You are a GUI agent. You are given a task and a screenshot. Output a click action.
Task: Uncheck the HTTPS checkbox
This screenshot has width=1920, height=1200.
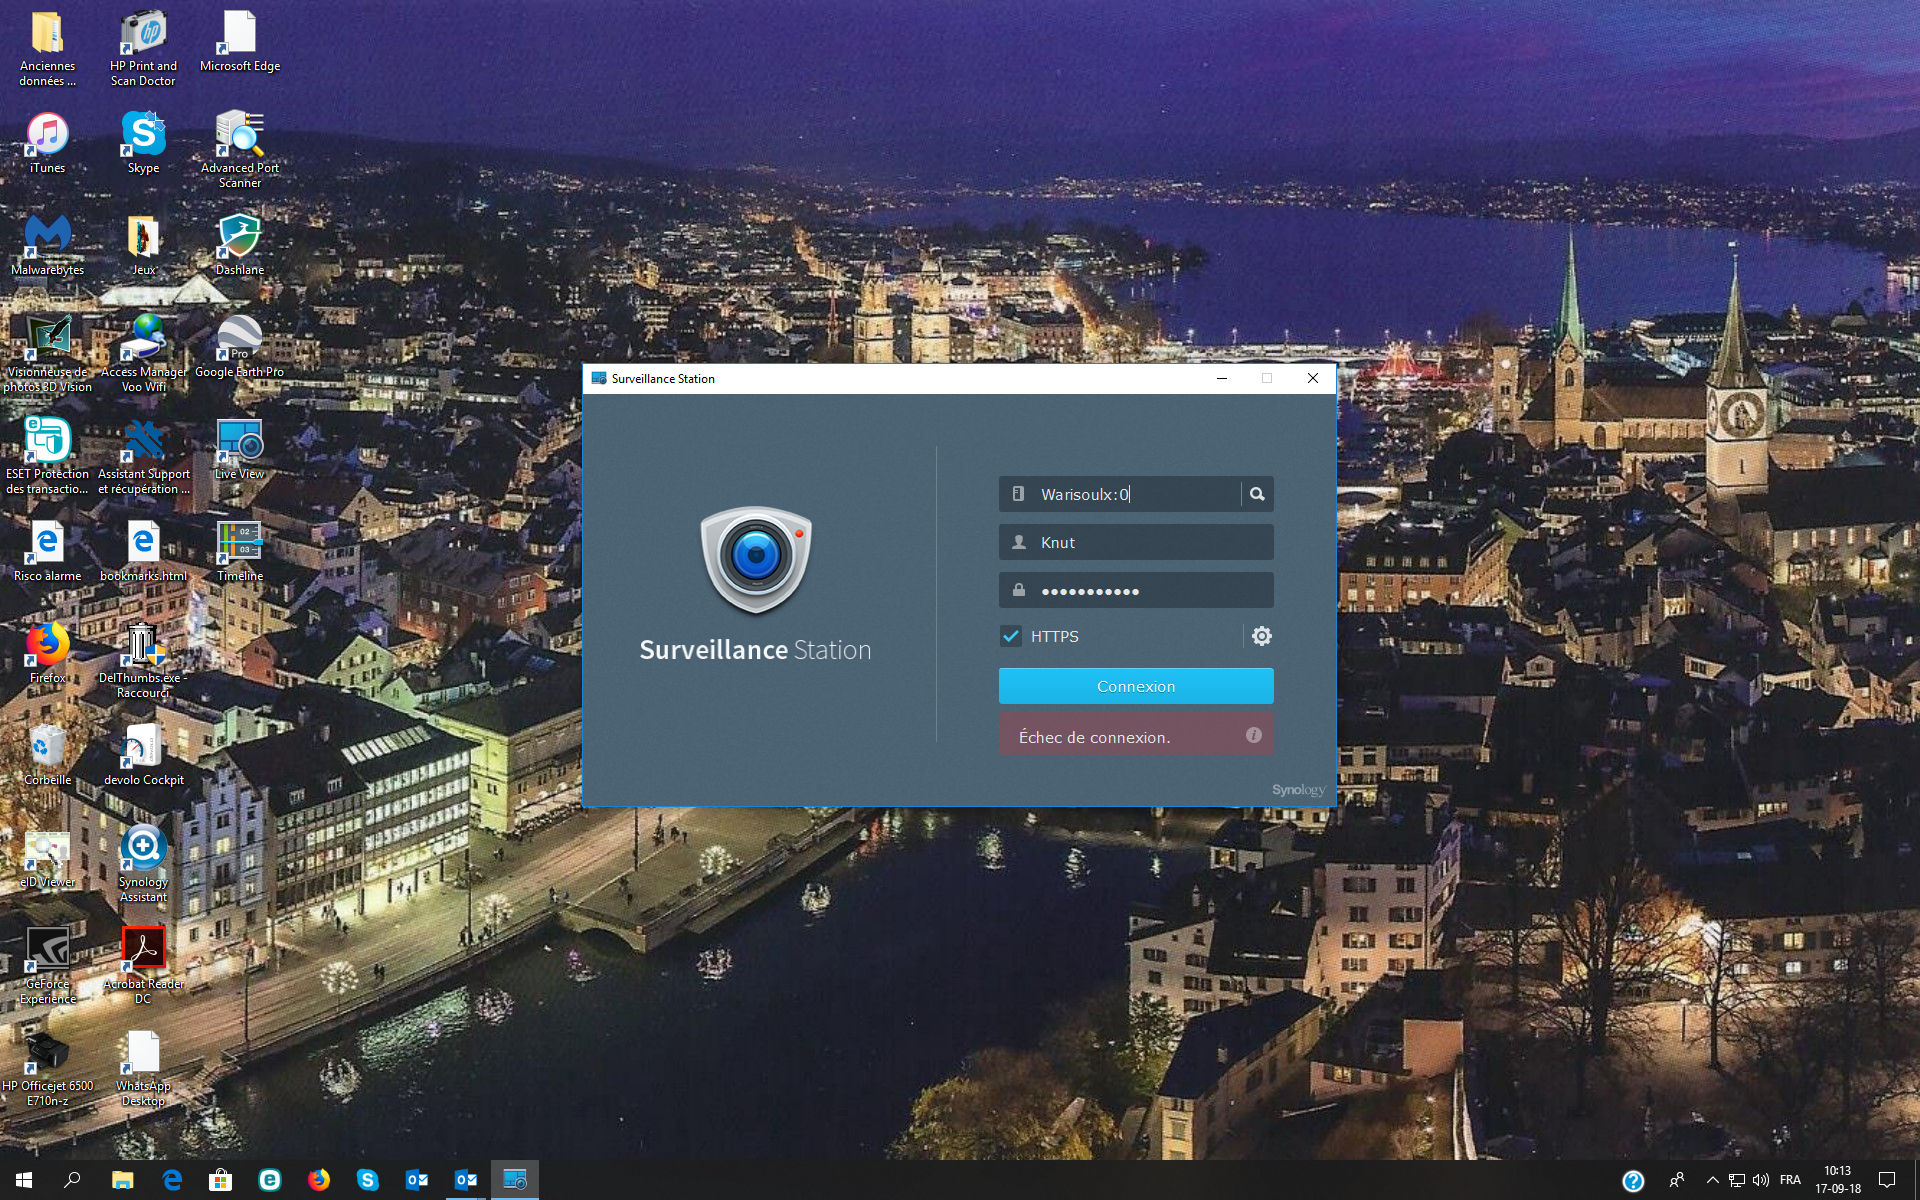pyautogui.click(x=1011, y=636)
